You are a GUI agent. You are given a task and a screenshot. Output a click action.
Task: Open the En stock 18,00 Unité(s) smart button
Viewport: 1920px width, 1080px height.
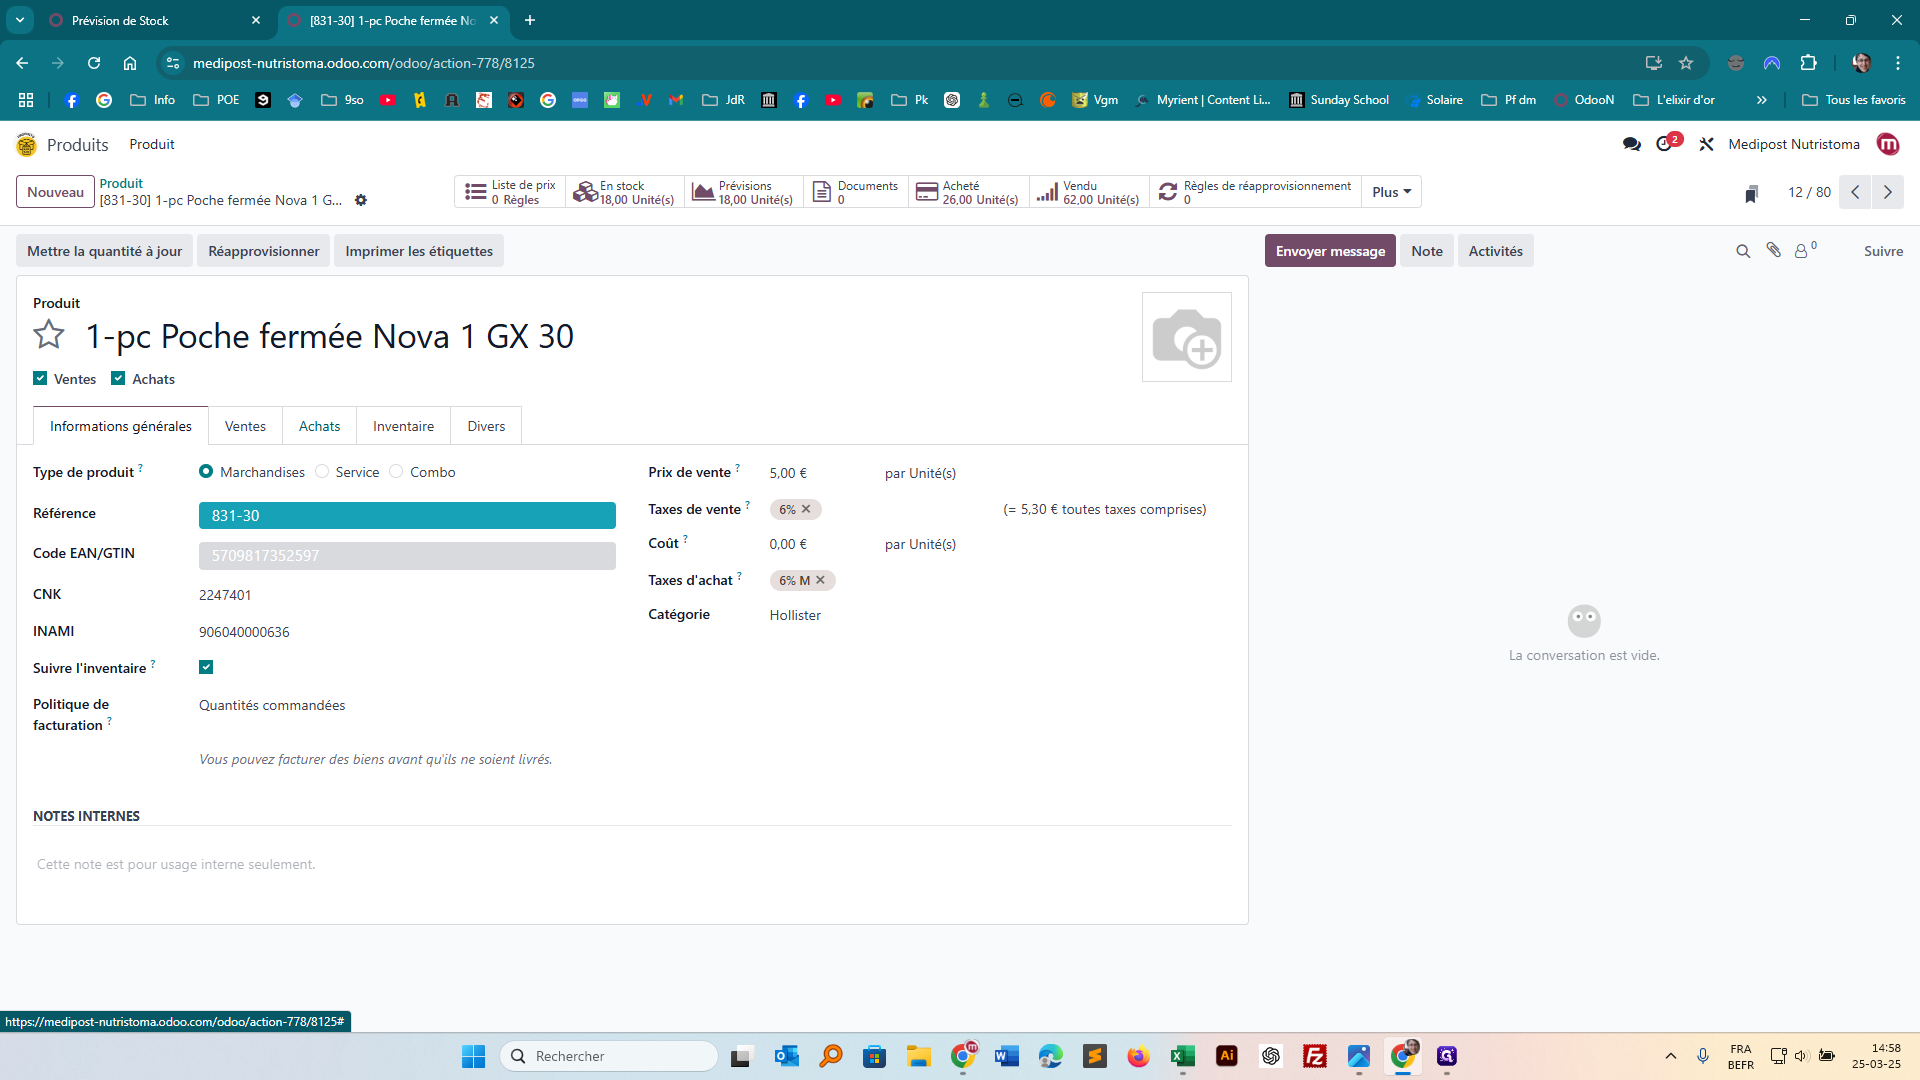624,192
